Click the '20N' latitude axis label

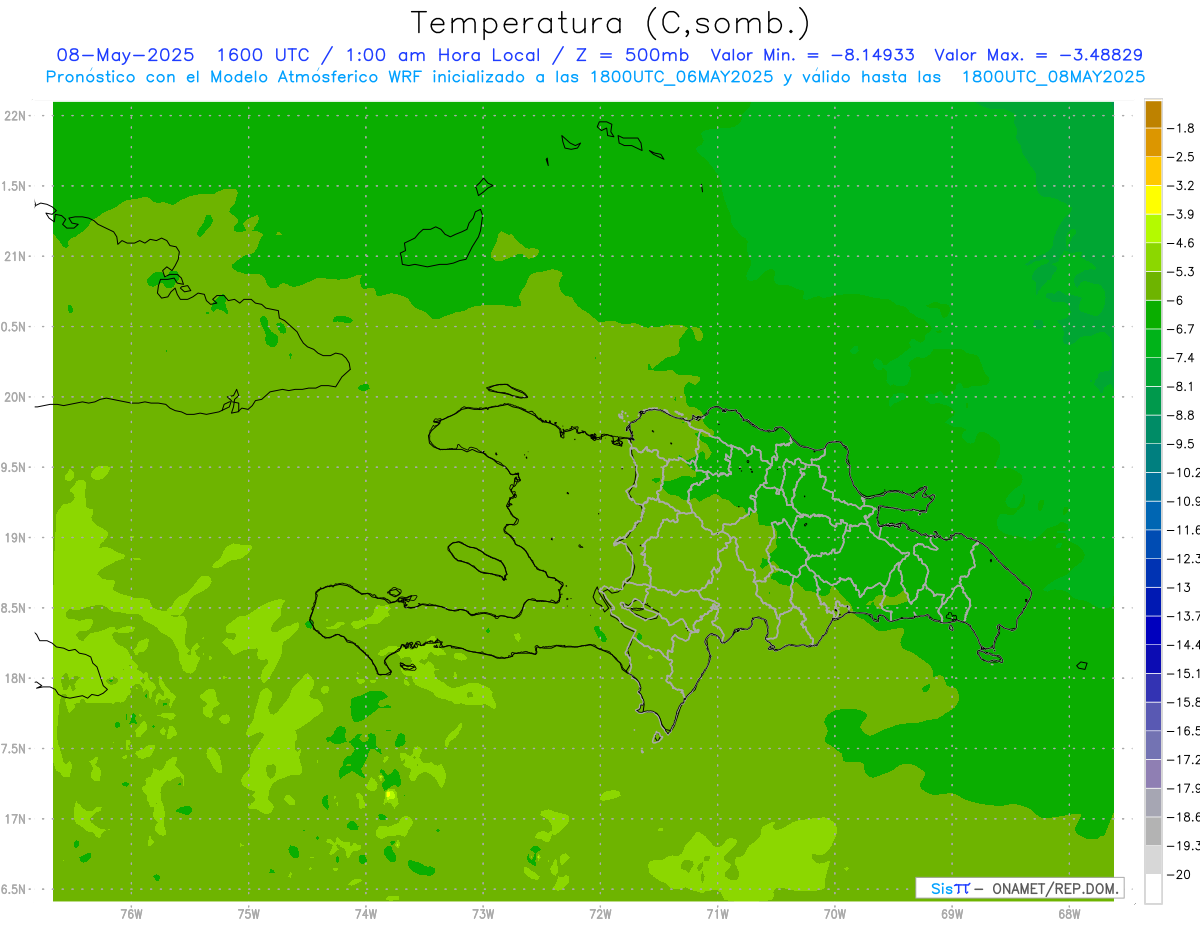15,397
